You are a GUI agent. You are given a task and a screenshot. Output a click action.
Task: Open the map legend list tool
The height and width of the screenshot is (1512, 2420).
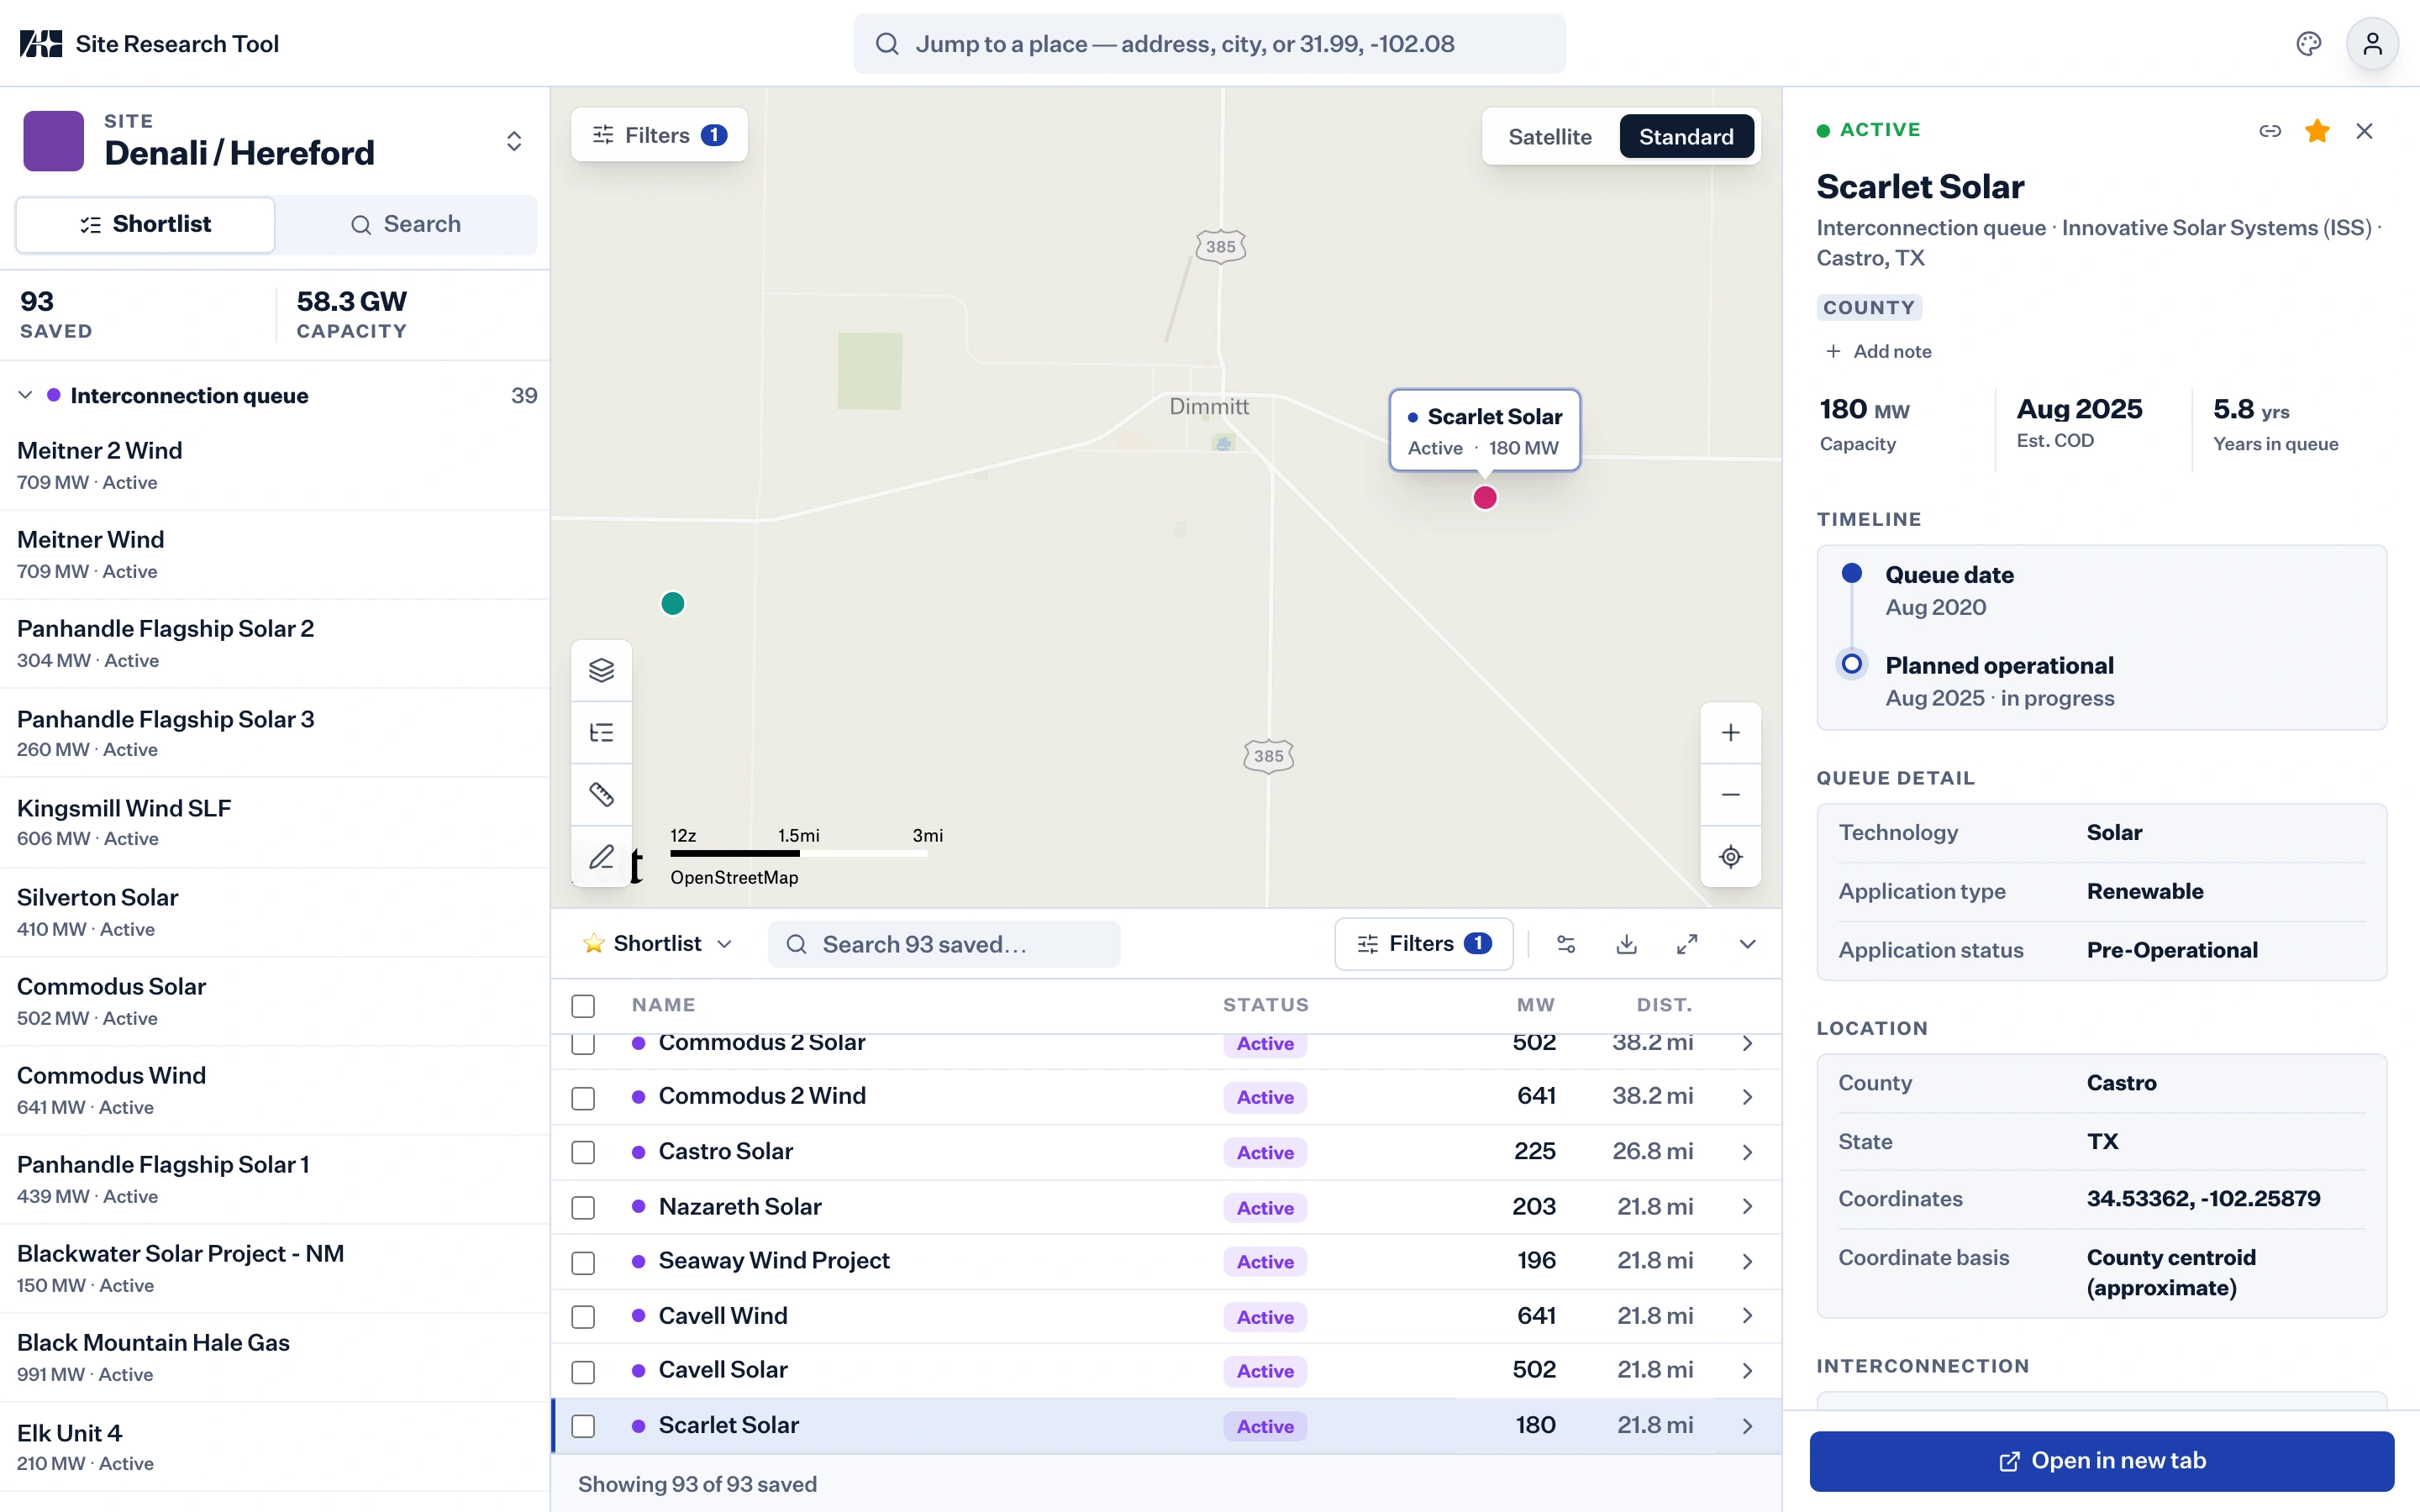[x=601, y=732]
